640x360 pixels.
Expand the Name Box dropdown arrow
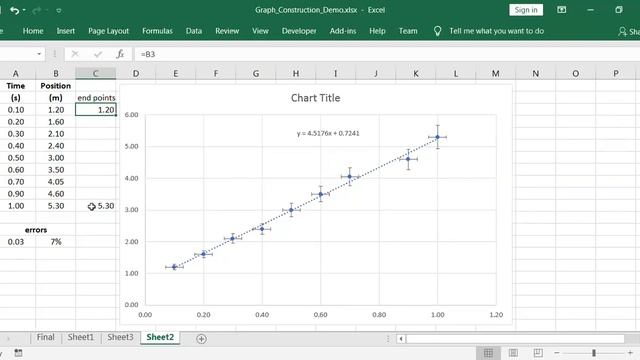point(39,54)
